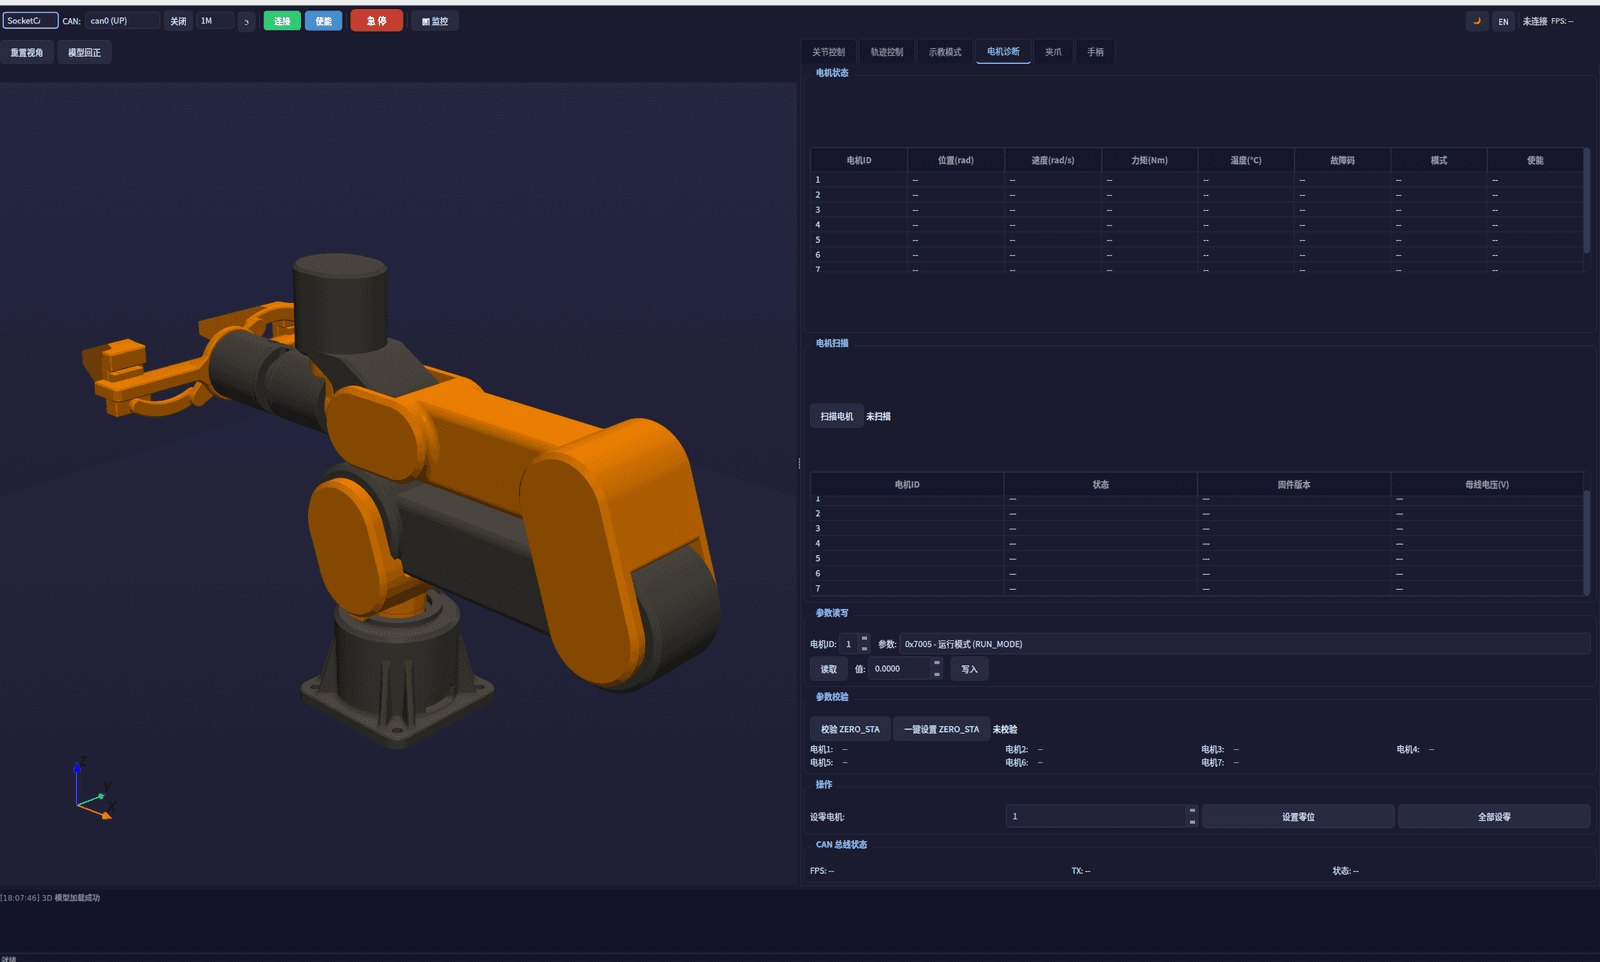Toggle motor enable with the blue 使能 button
The image size is (1600, 962).
point(324,21)
